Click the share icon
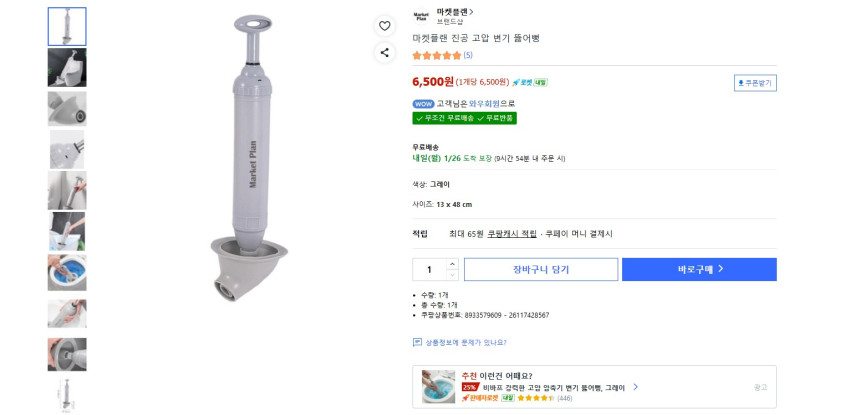 (385, 52)
